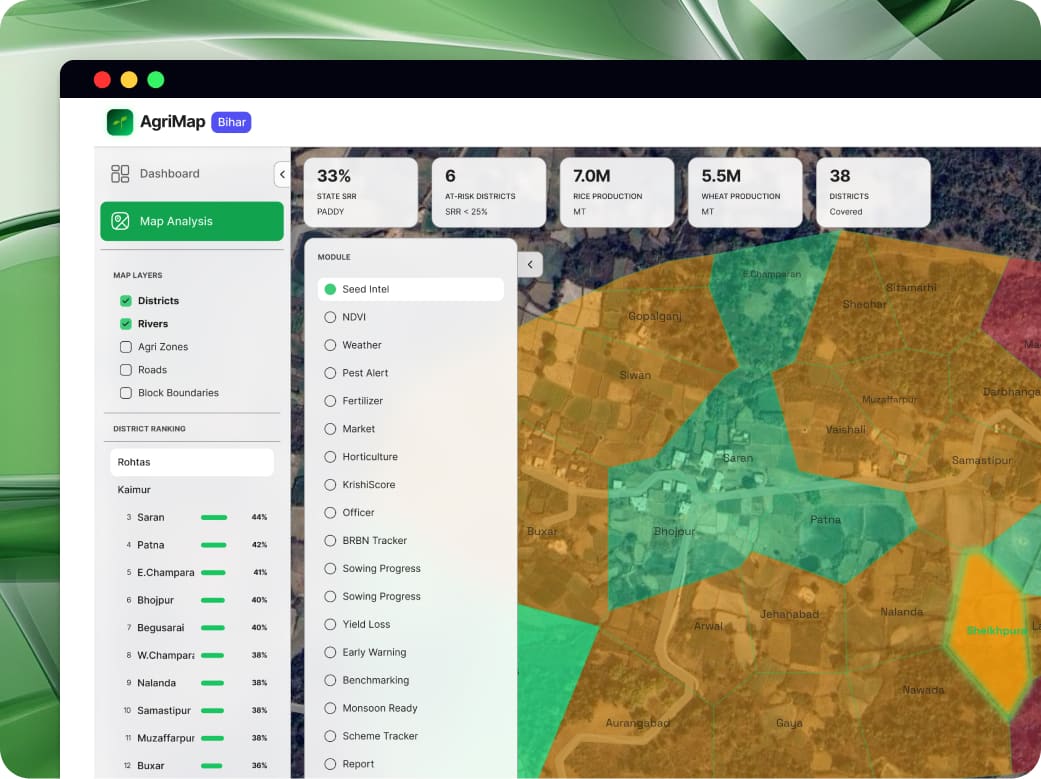Open the Dashboard menu item
This screenshot has height=779, width=1041.
(x=191, y=174)
